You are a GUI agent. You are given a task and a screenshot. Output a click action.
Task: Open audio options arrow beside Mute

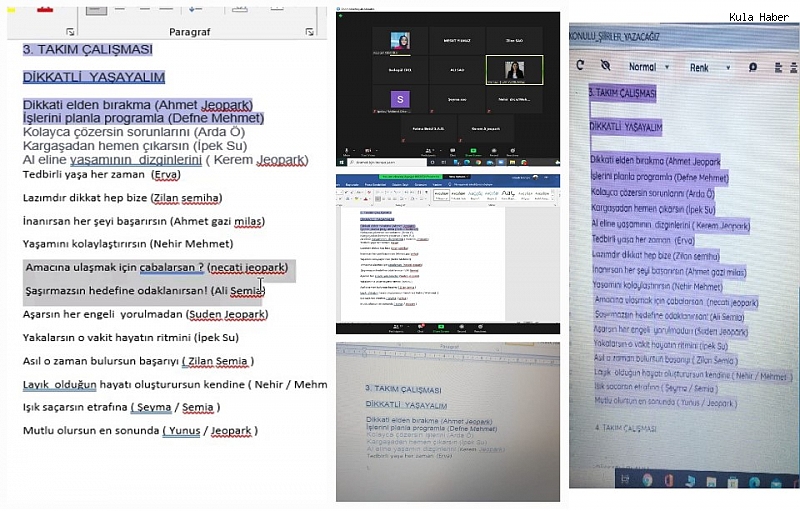[354, 150]
